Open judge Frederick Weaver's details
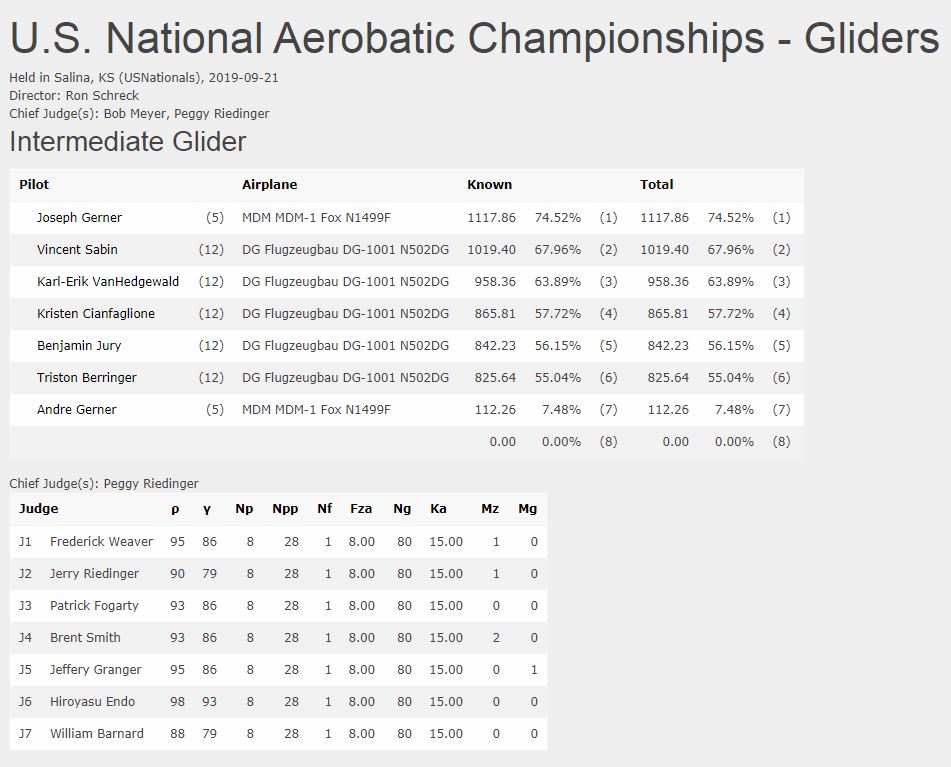The width and height of the screenshot is (951, 767). click(101, 542)
